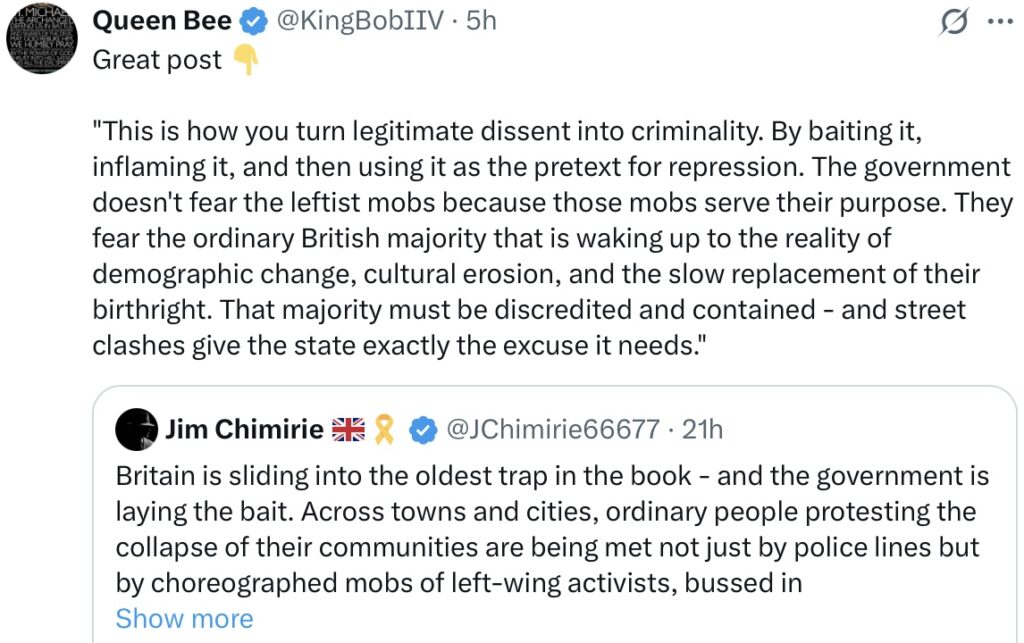Screen dimensions: 1024x643
Task: Open the quoted tweet body text
Action: 552,529
